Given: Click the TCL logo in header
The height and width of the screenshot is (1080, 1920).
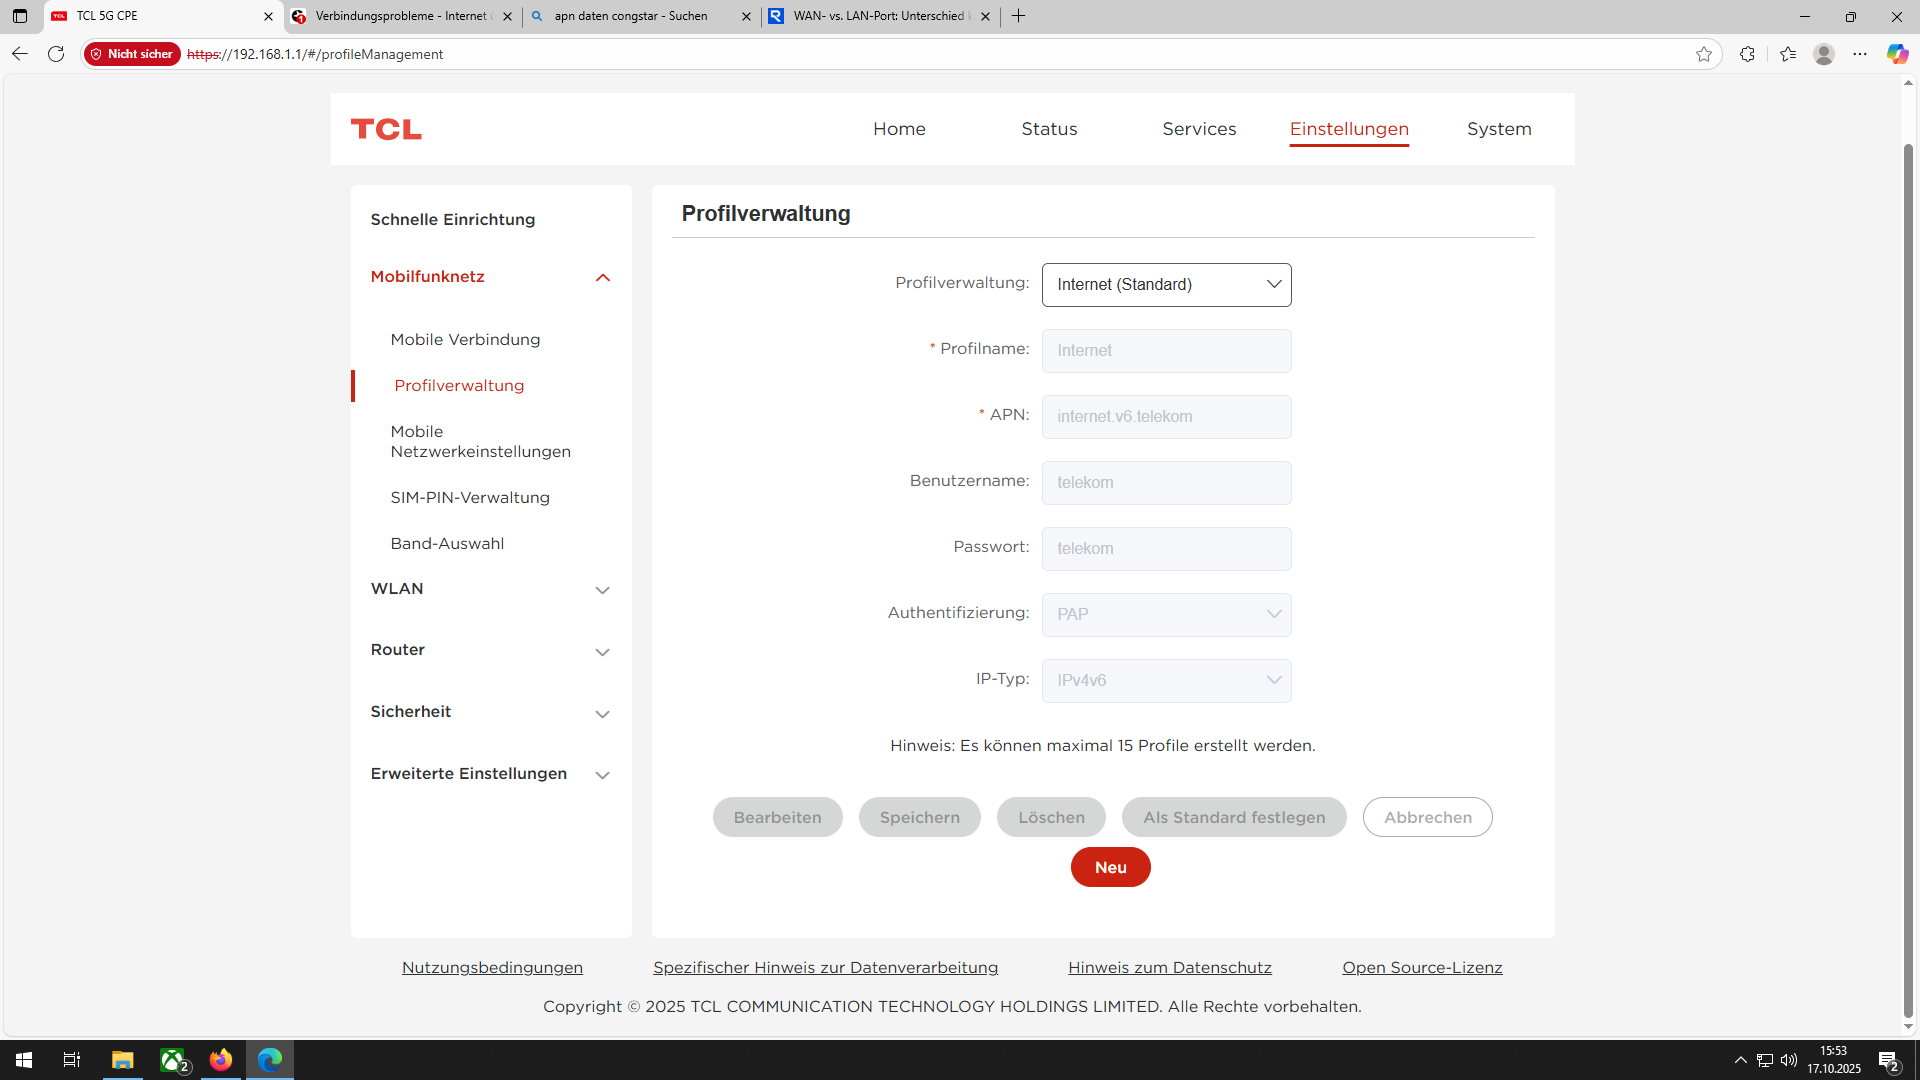Looking at the screenshot, I should pos(386,129).
